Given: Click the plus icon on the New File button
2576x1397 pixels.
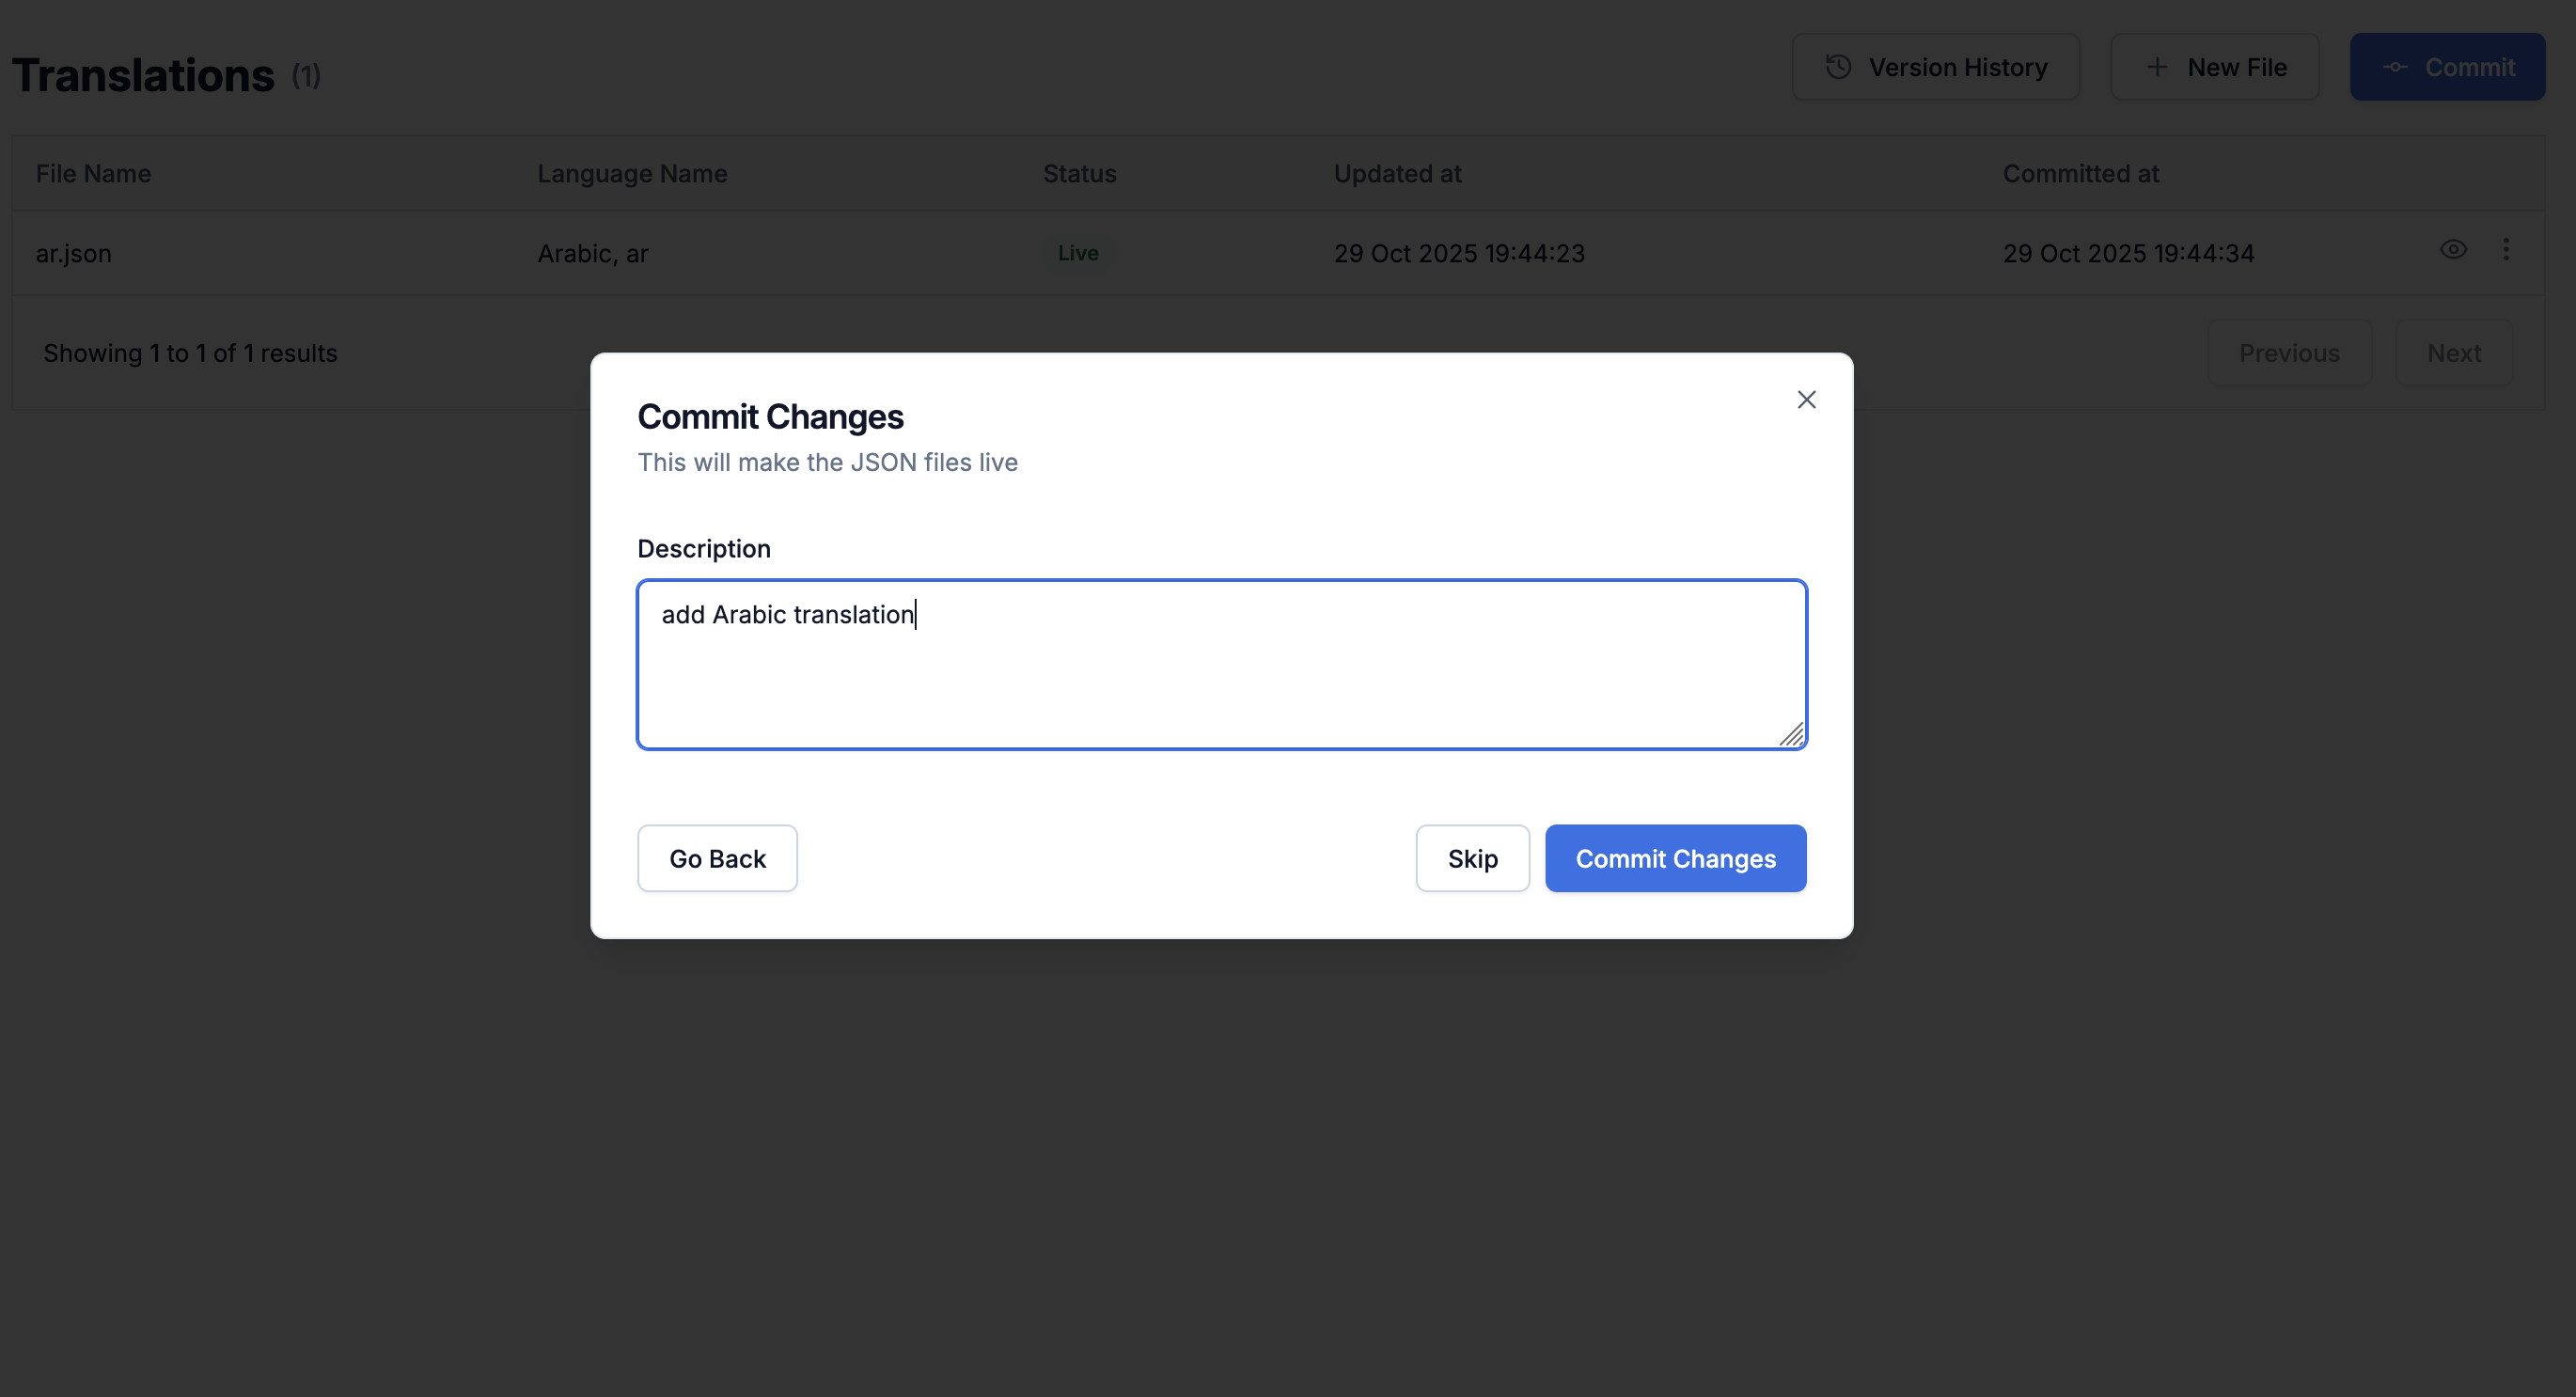Looking at the screenshot, I should click(2156, 66).
